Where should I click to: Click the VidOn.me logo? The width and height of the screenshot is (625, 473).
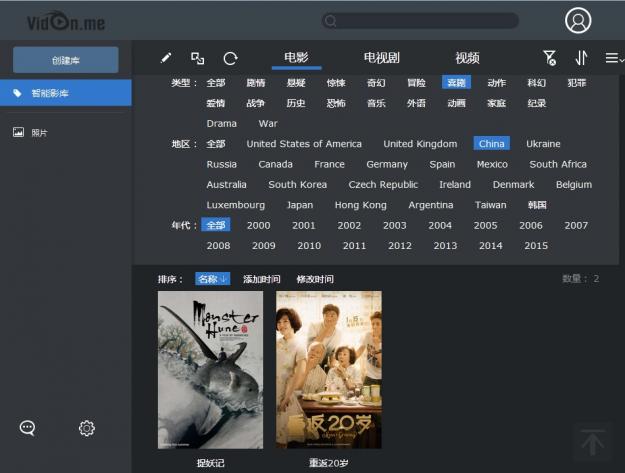click(66, 21)
